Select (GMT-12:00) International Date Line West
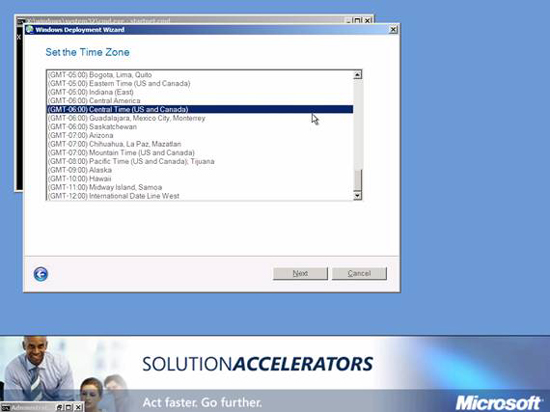The width and height of the screenshot is (550, 412). point(200,196)
